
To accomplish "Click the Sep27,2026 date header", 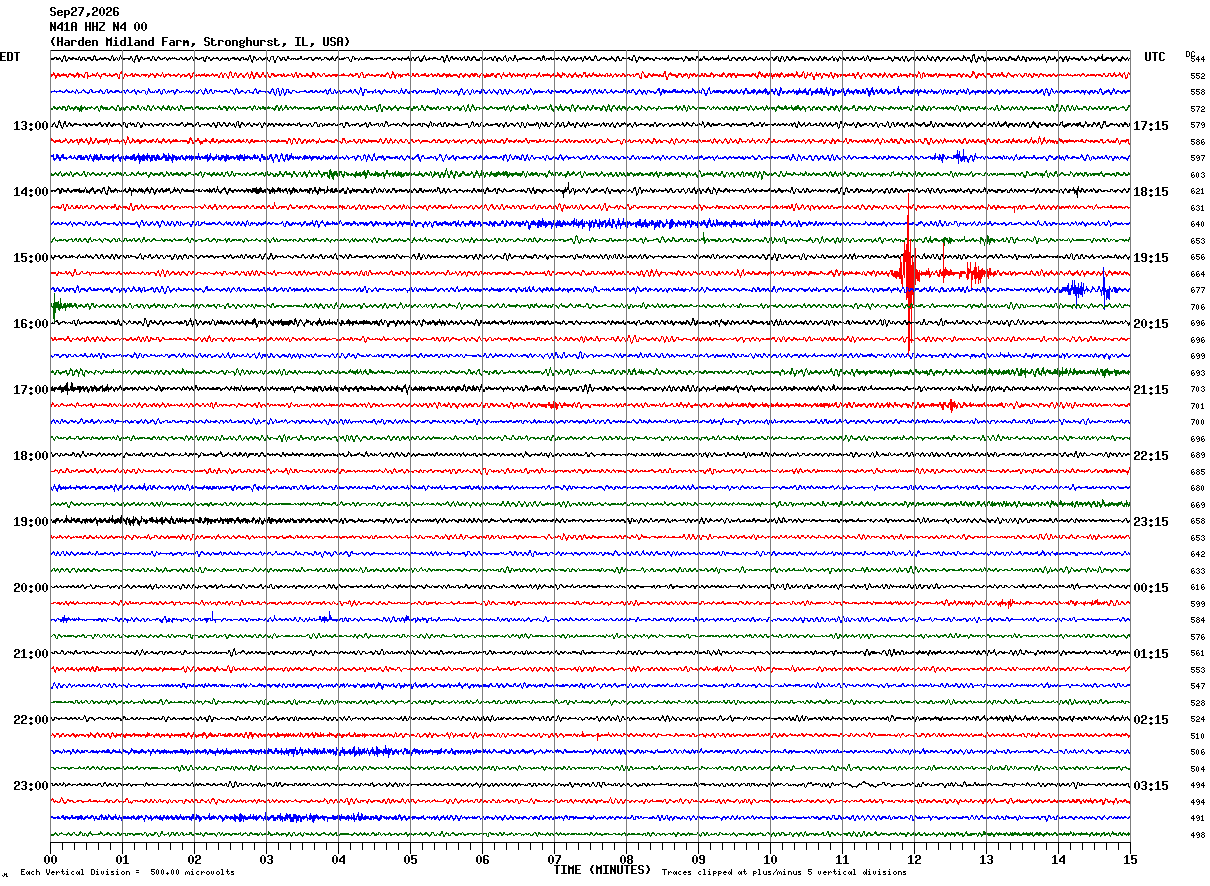I will click(84, 12).
